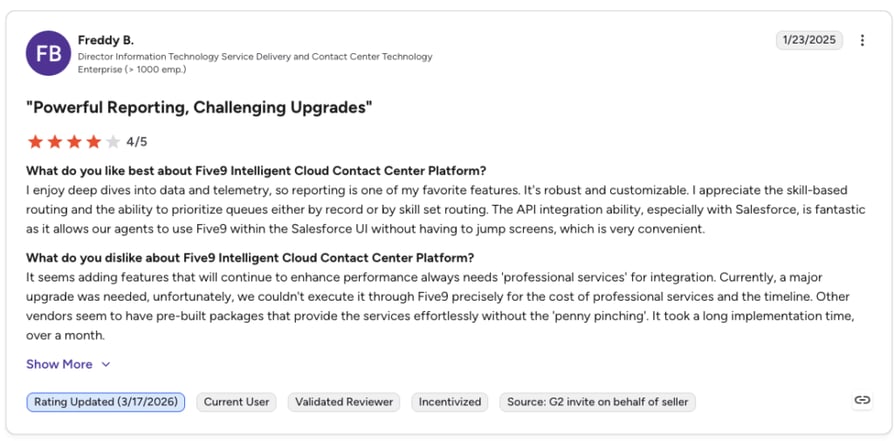Screen dimensions: 894x441
Task: Click the second rating star
Action: pos(55,141)
